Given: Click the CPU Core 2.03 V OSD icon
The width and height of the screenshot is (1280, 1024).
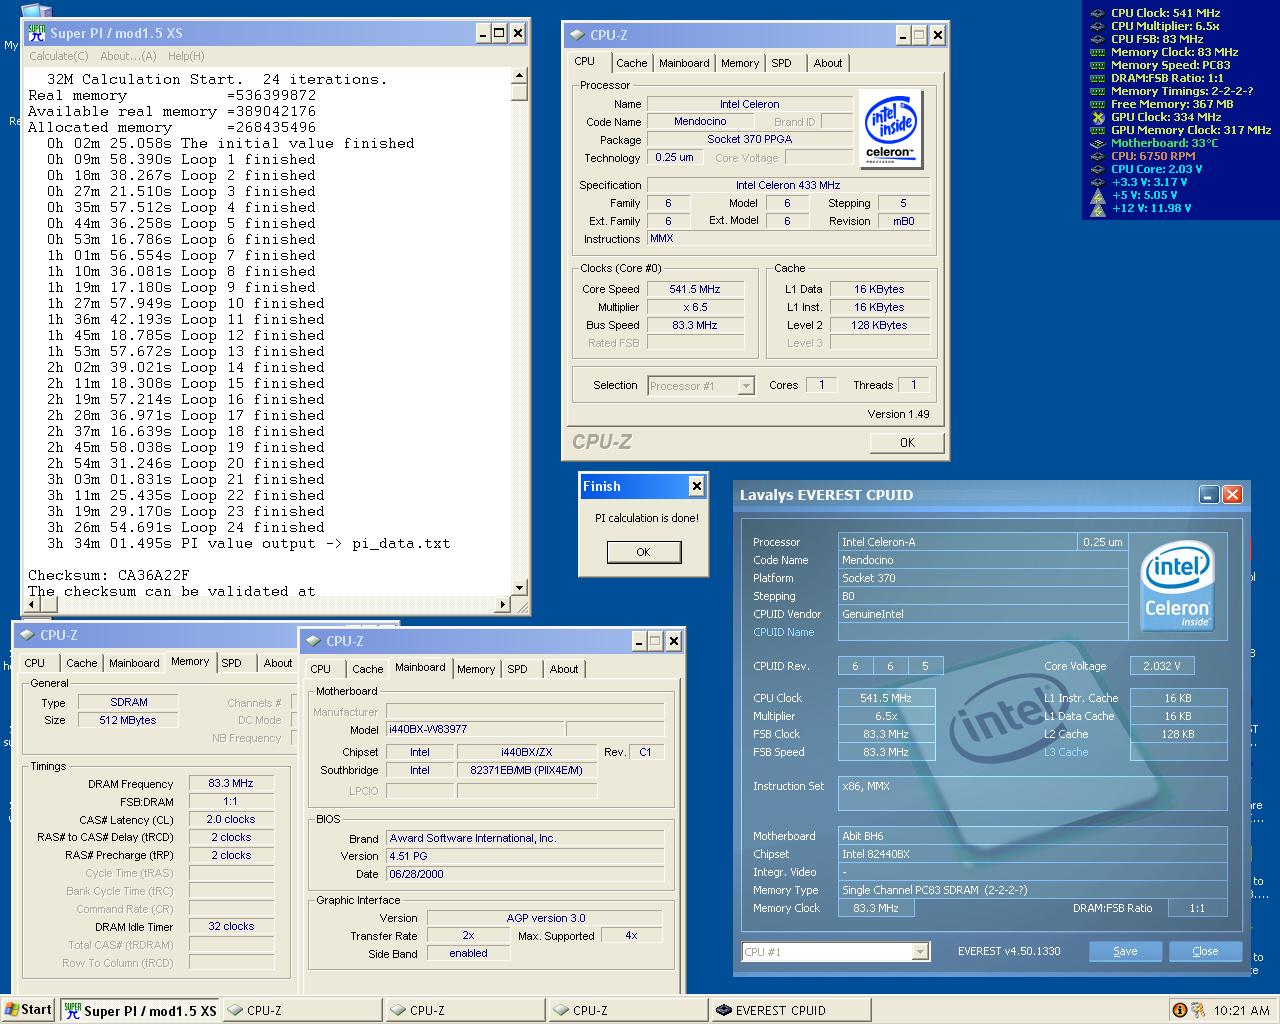Looking at the screenshot, I should point(1097,169).
